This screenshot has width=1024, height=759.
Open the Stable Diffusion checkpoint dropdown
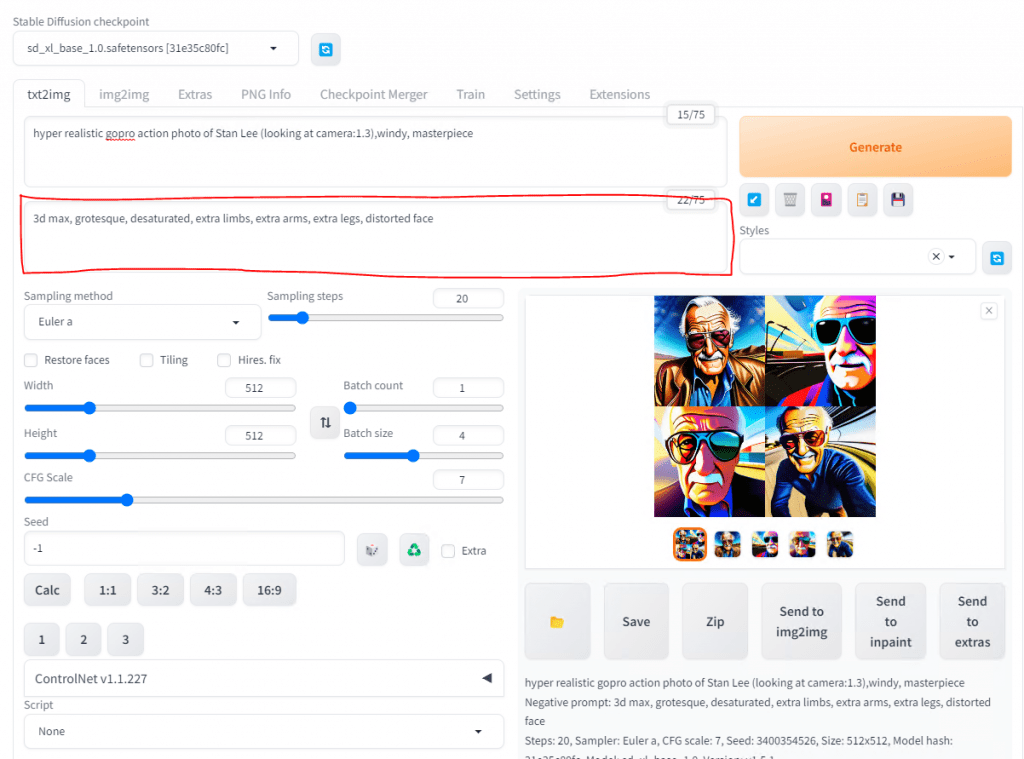155,48
